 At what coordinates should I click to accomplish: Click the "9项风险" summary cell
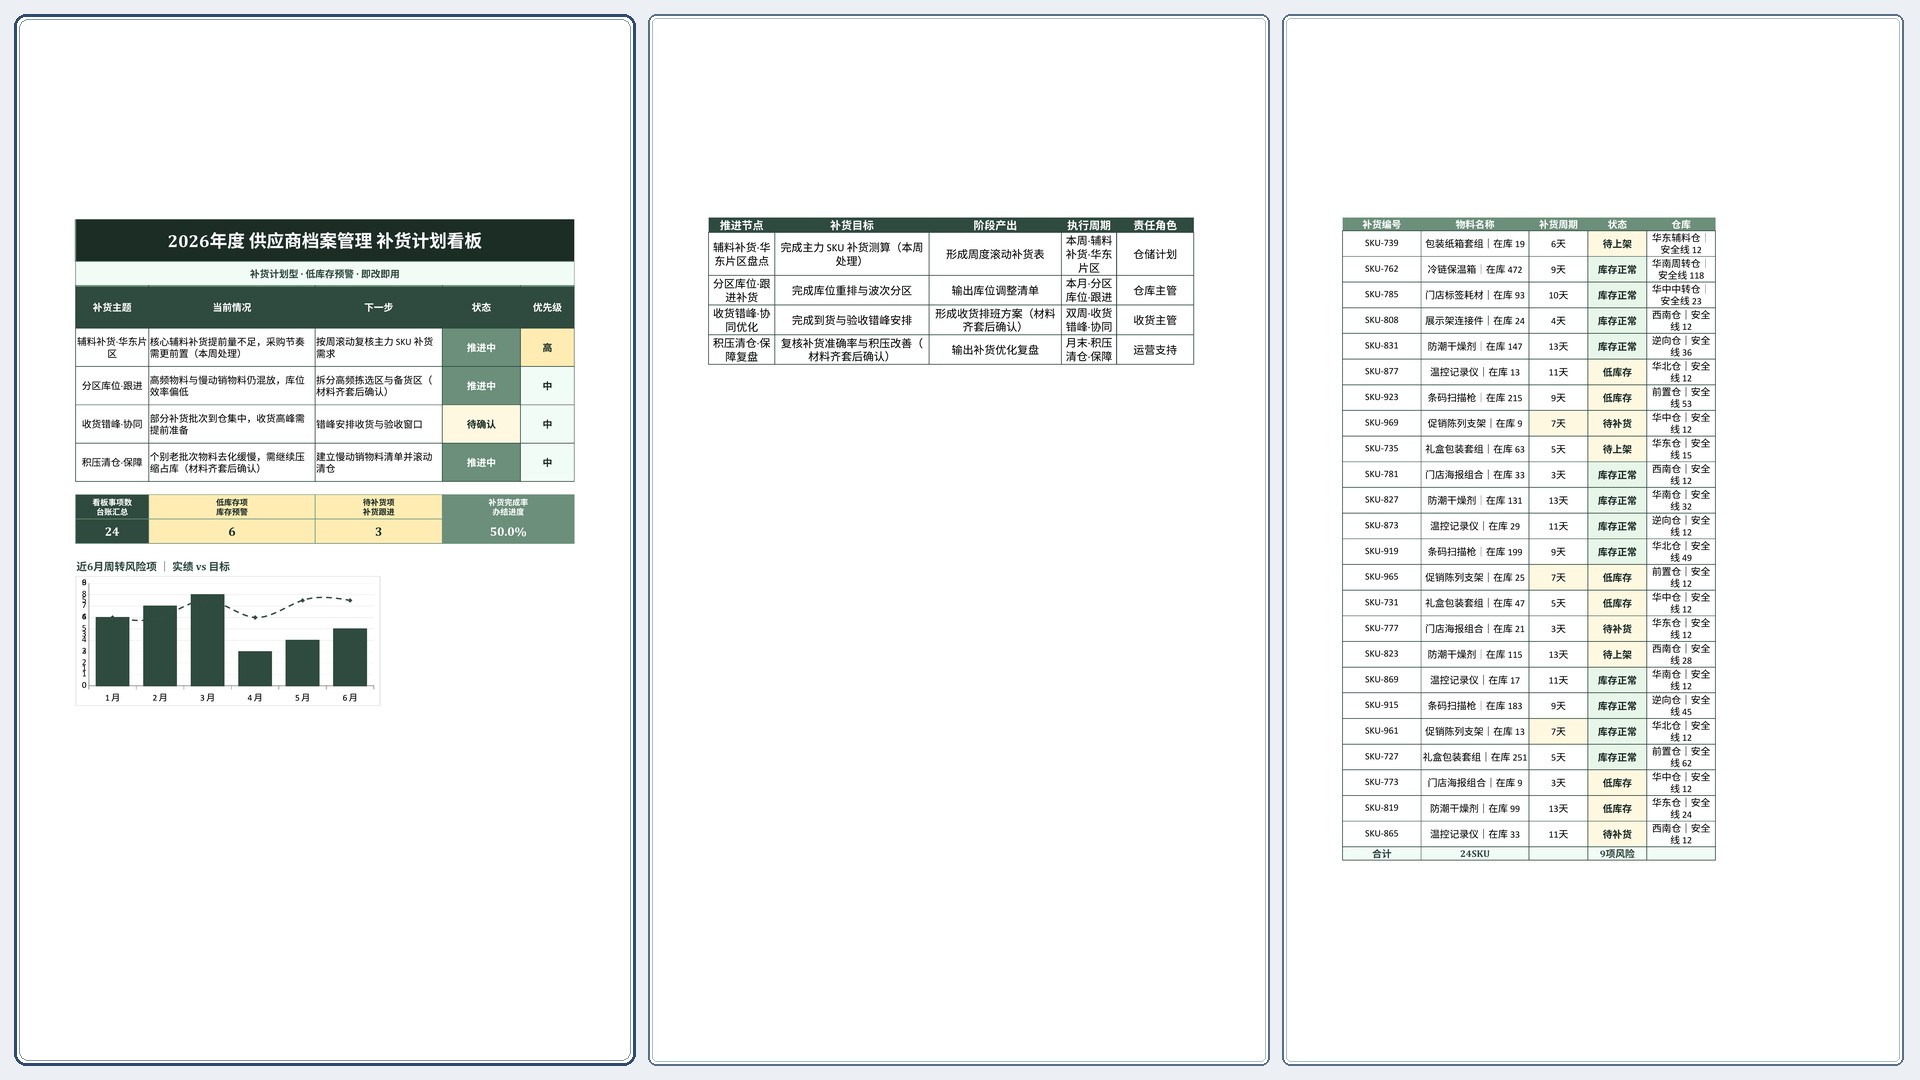tap(1617, 854)
